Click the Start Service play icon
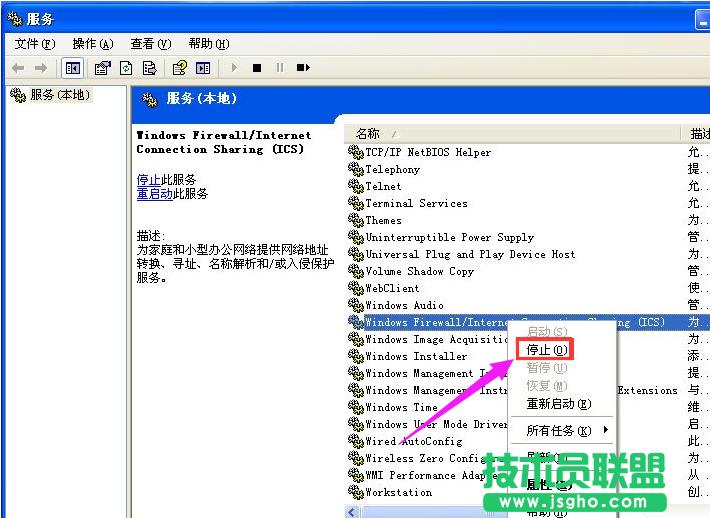This screenshot has height=518, width=710. click(234, 68)
